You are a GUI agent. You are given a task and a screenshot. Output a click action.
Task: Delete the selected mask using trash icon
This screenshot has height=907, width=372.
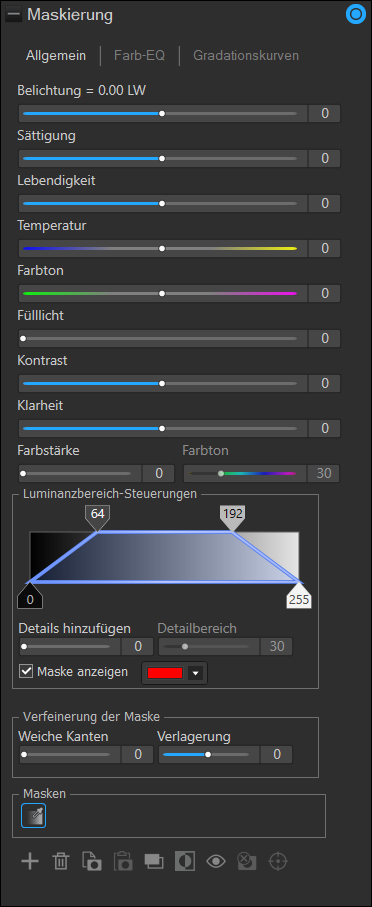60,861
